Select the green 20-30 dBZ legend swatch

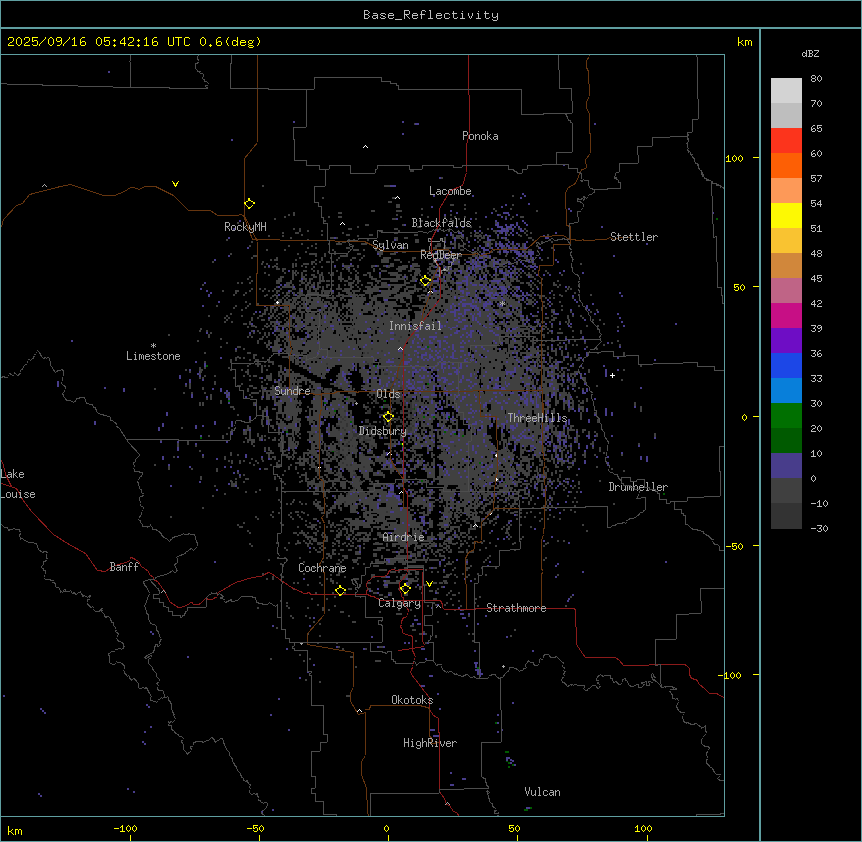pyautogui.click(x=786, y=416)
